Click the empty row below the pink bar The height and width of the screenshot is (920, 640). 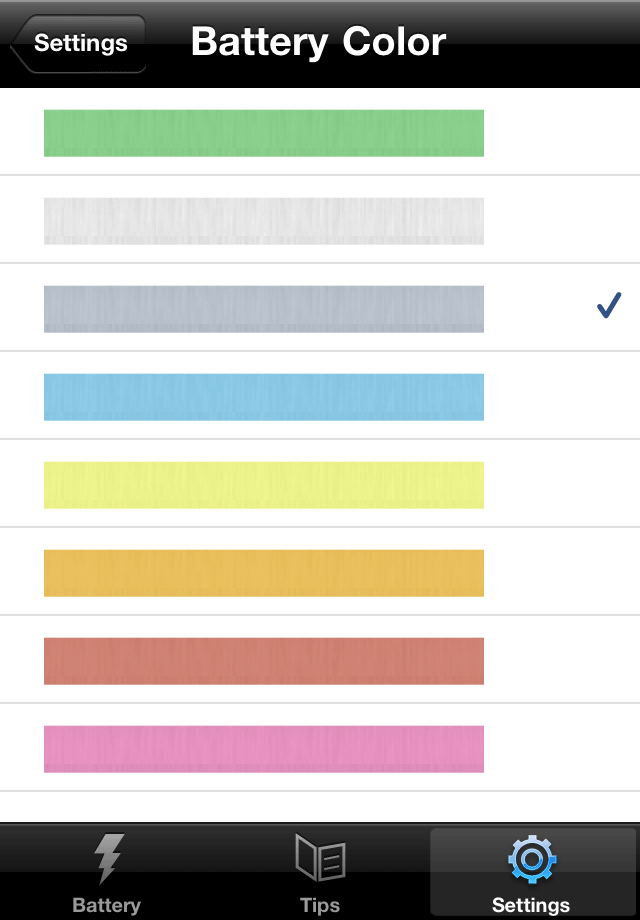coord(320,807)
